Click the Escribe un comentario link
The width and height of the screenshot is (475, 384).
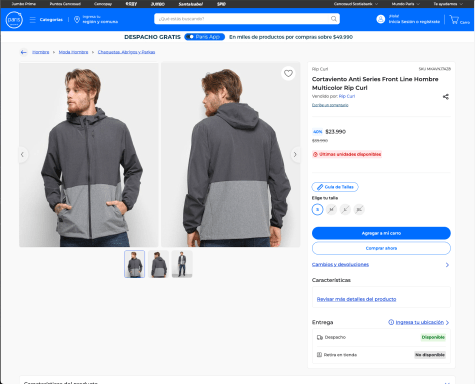pos(330,105)
